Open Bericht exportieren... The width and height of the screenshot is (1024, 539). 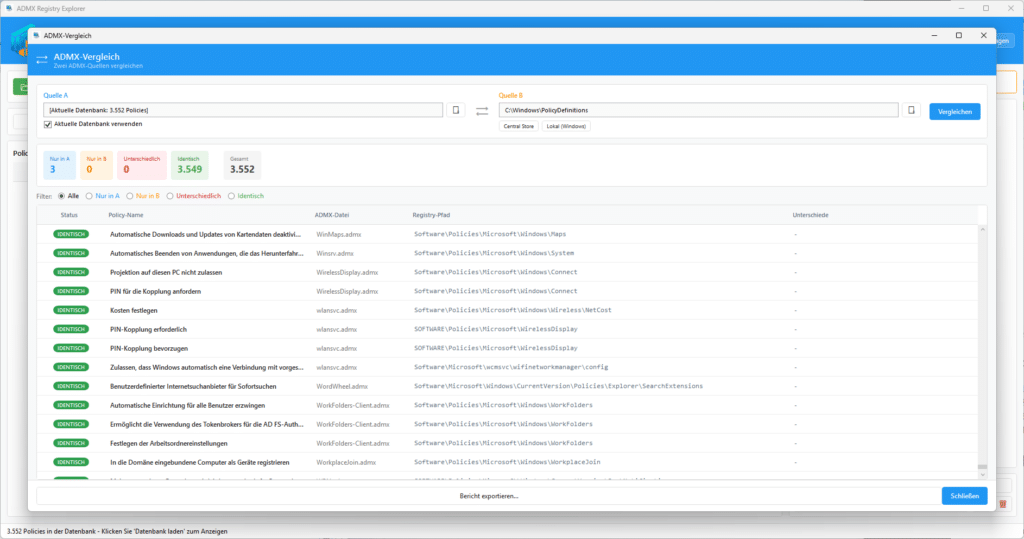488,496
